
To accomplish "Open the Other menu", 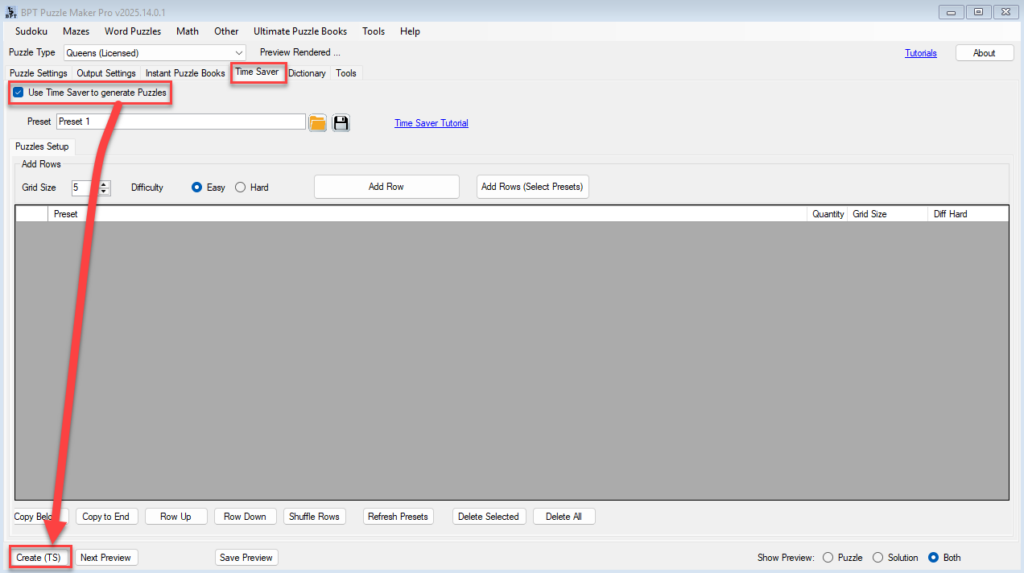I will [x=226, y=31].
